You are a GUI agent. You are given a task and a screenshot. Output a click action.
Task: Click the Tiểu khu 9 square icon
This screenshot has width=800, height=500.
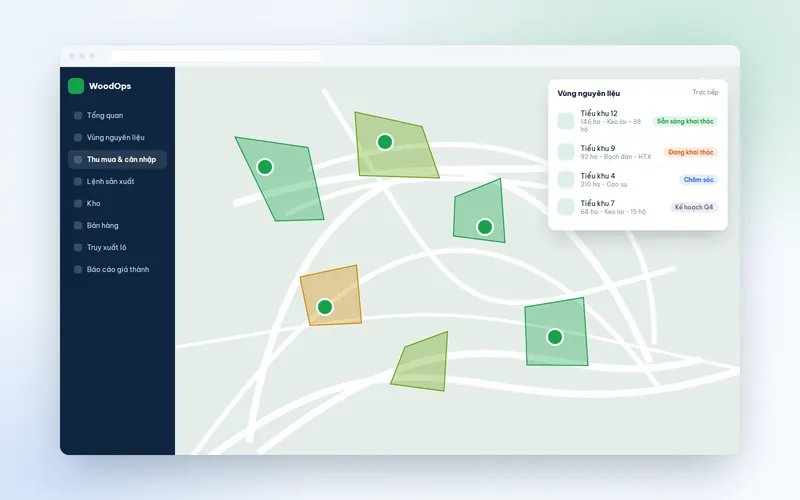566,152
